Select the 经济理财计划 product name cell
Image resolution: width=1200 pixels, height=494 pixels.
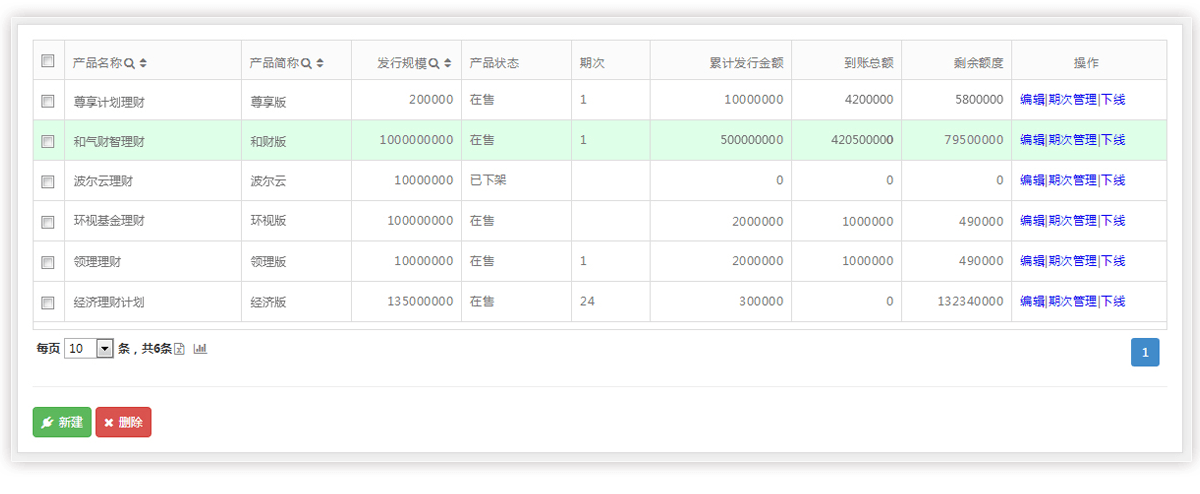point(153,301)
